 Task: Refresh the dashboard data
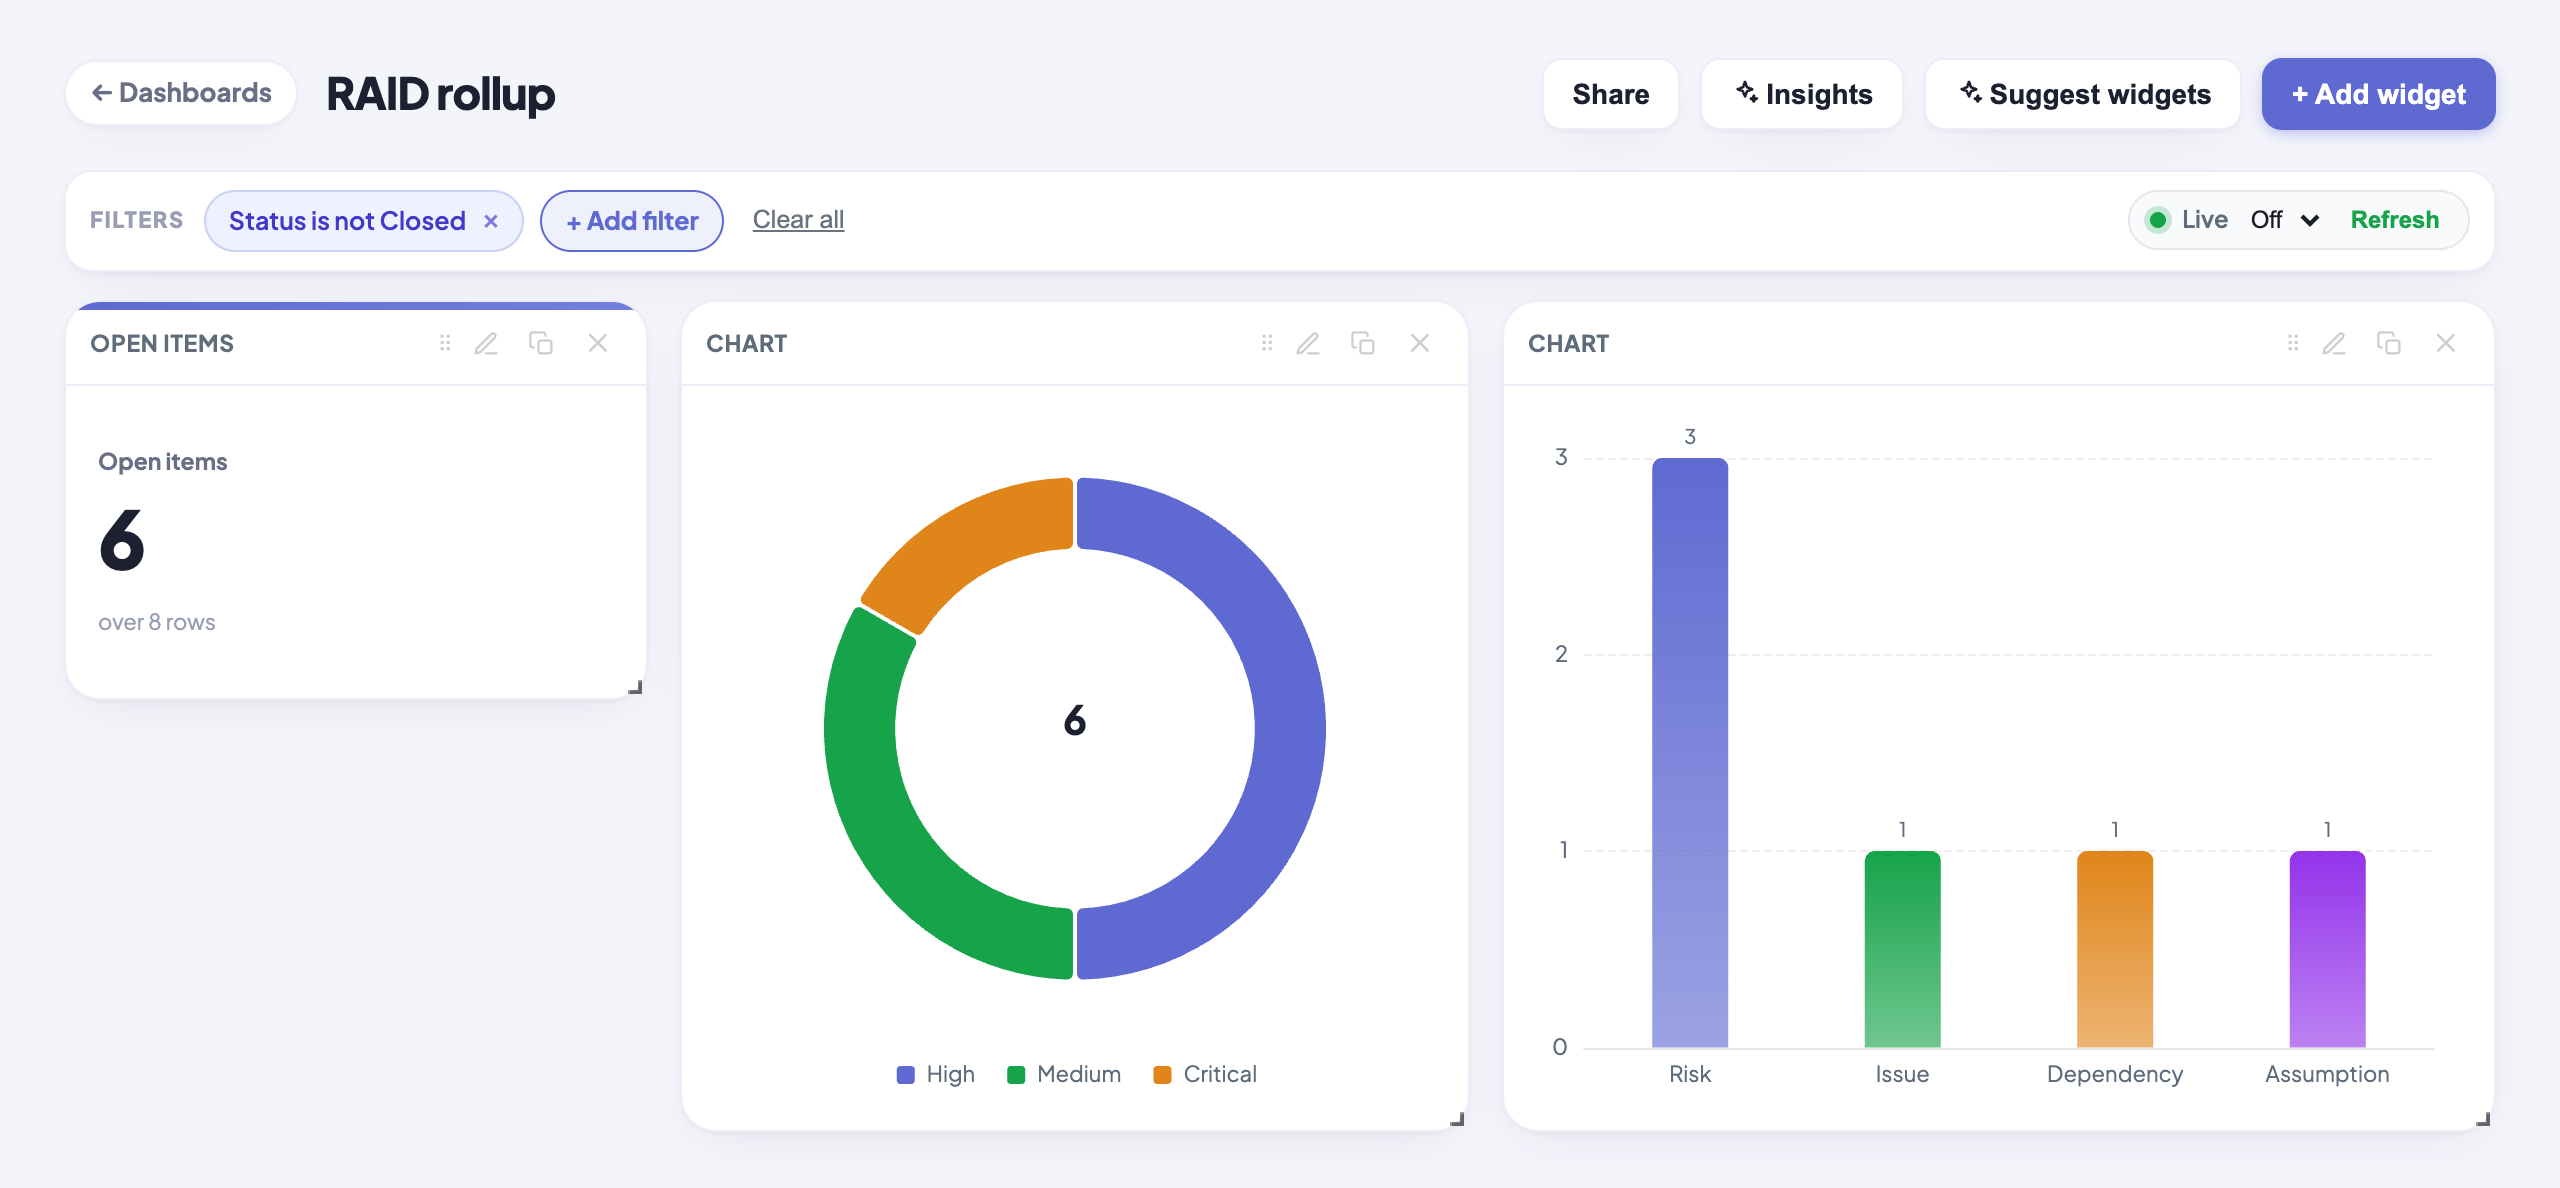2394,220
